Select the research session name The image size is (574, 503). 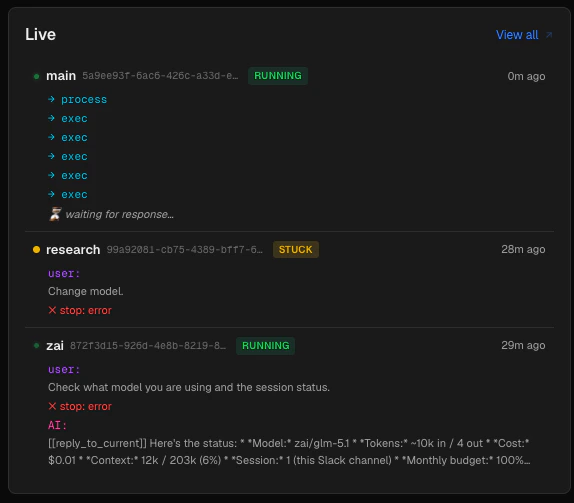(73, 250)
